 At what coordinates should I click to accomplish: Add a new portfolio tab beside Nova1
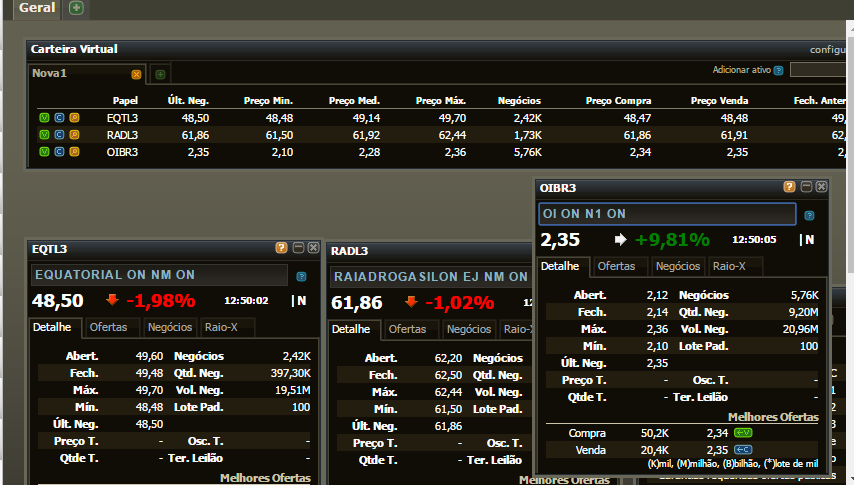coord(160,74)
